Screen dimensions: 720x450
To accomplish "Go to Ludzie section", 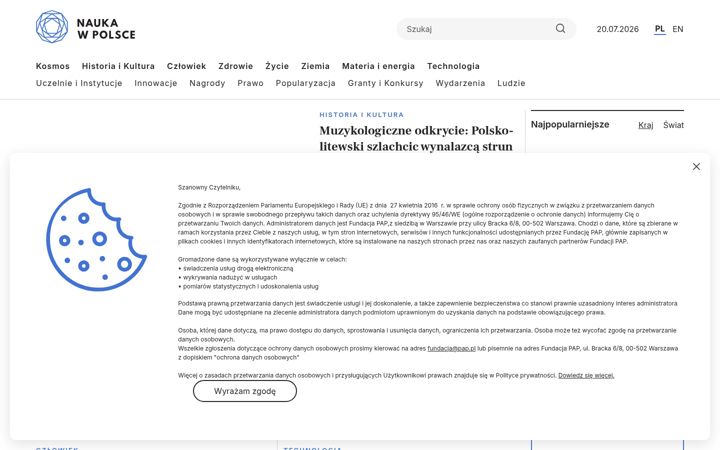I will (511, 83).
